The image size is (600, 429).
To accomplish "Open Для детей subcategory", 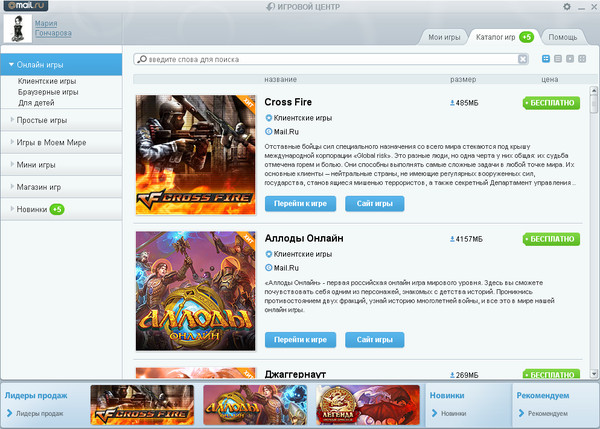I will [x=36, y=103].
